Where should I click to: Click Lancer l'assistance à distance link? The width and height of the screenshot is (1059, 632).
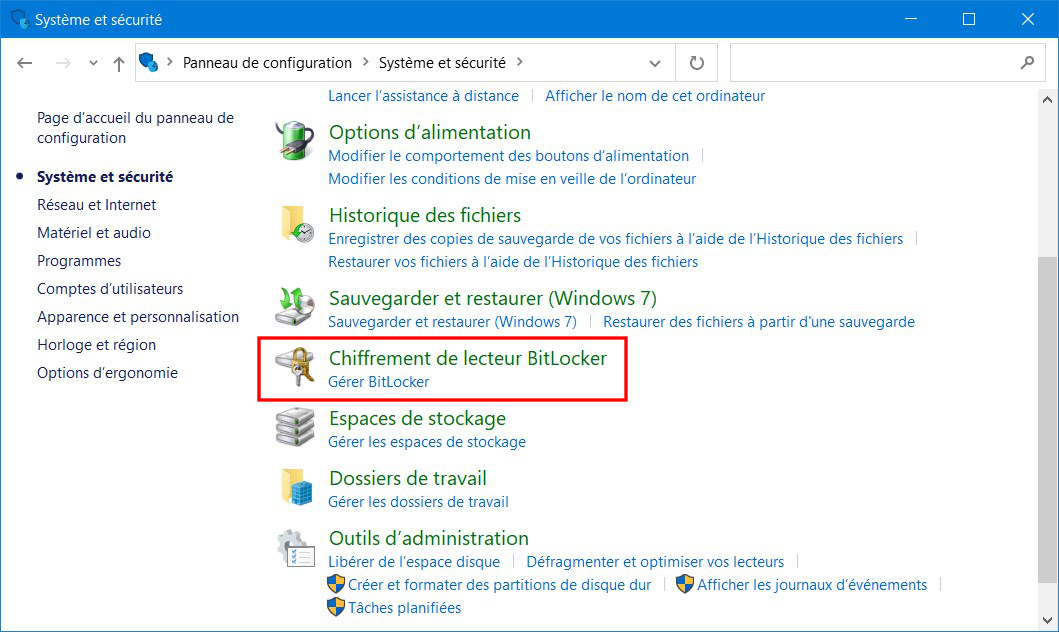coord(423,96)
